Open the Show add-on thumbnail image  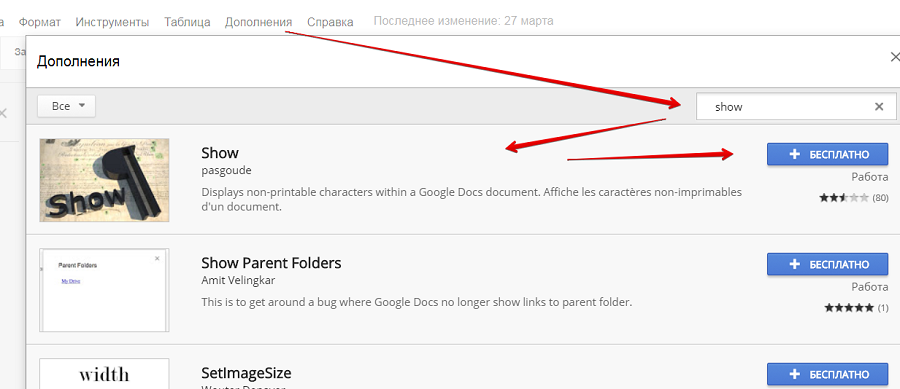coord(104,180)
